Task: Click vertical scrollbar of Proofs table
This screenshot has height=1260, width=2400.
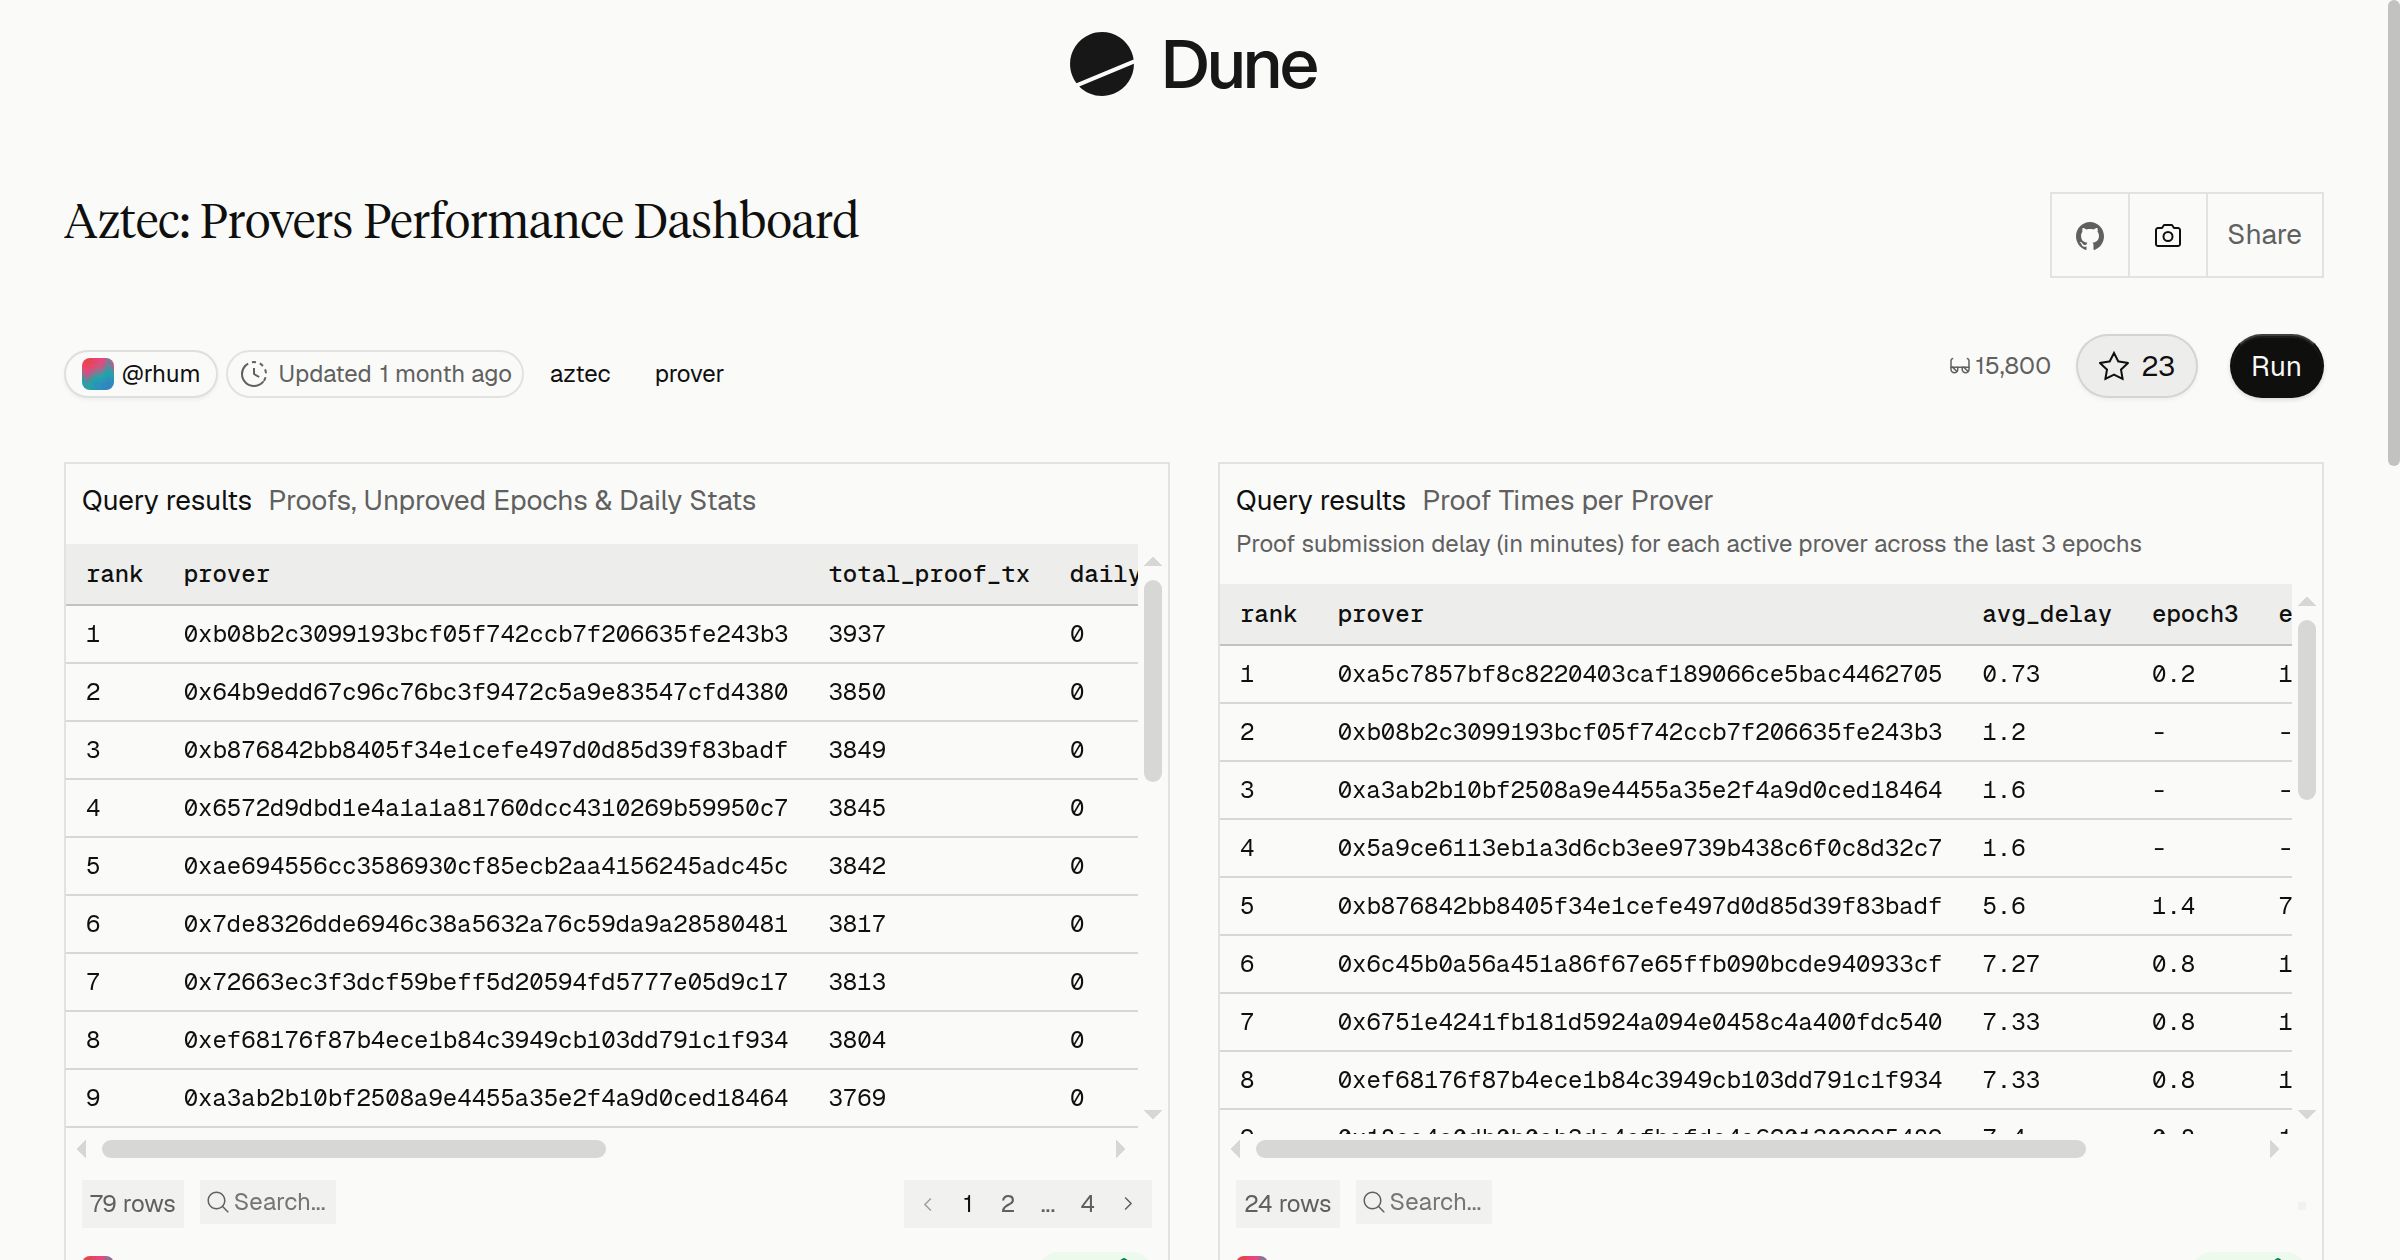Action: (x=1153, y=680)
